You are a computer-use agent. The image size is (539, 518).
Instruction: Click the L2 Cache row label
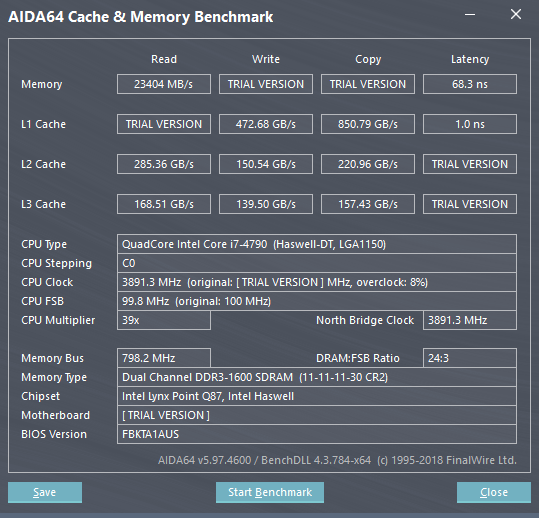tap(43, 164)
